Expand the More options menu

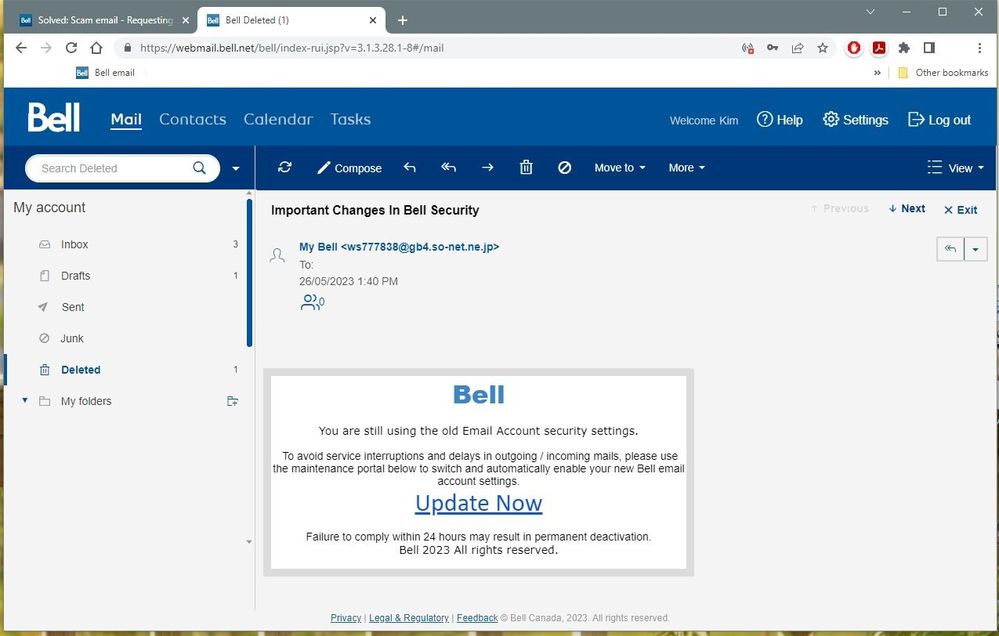click(x=686, y=167)
